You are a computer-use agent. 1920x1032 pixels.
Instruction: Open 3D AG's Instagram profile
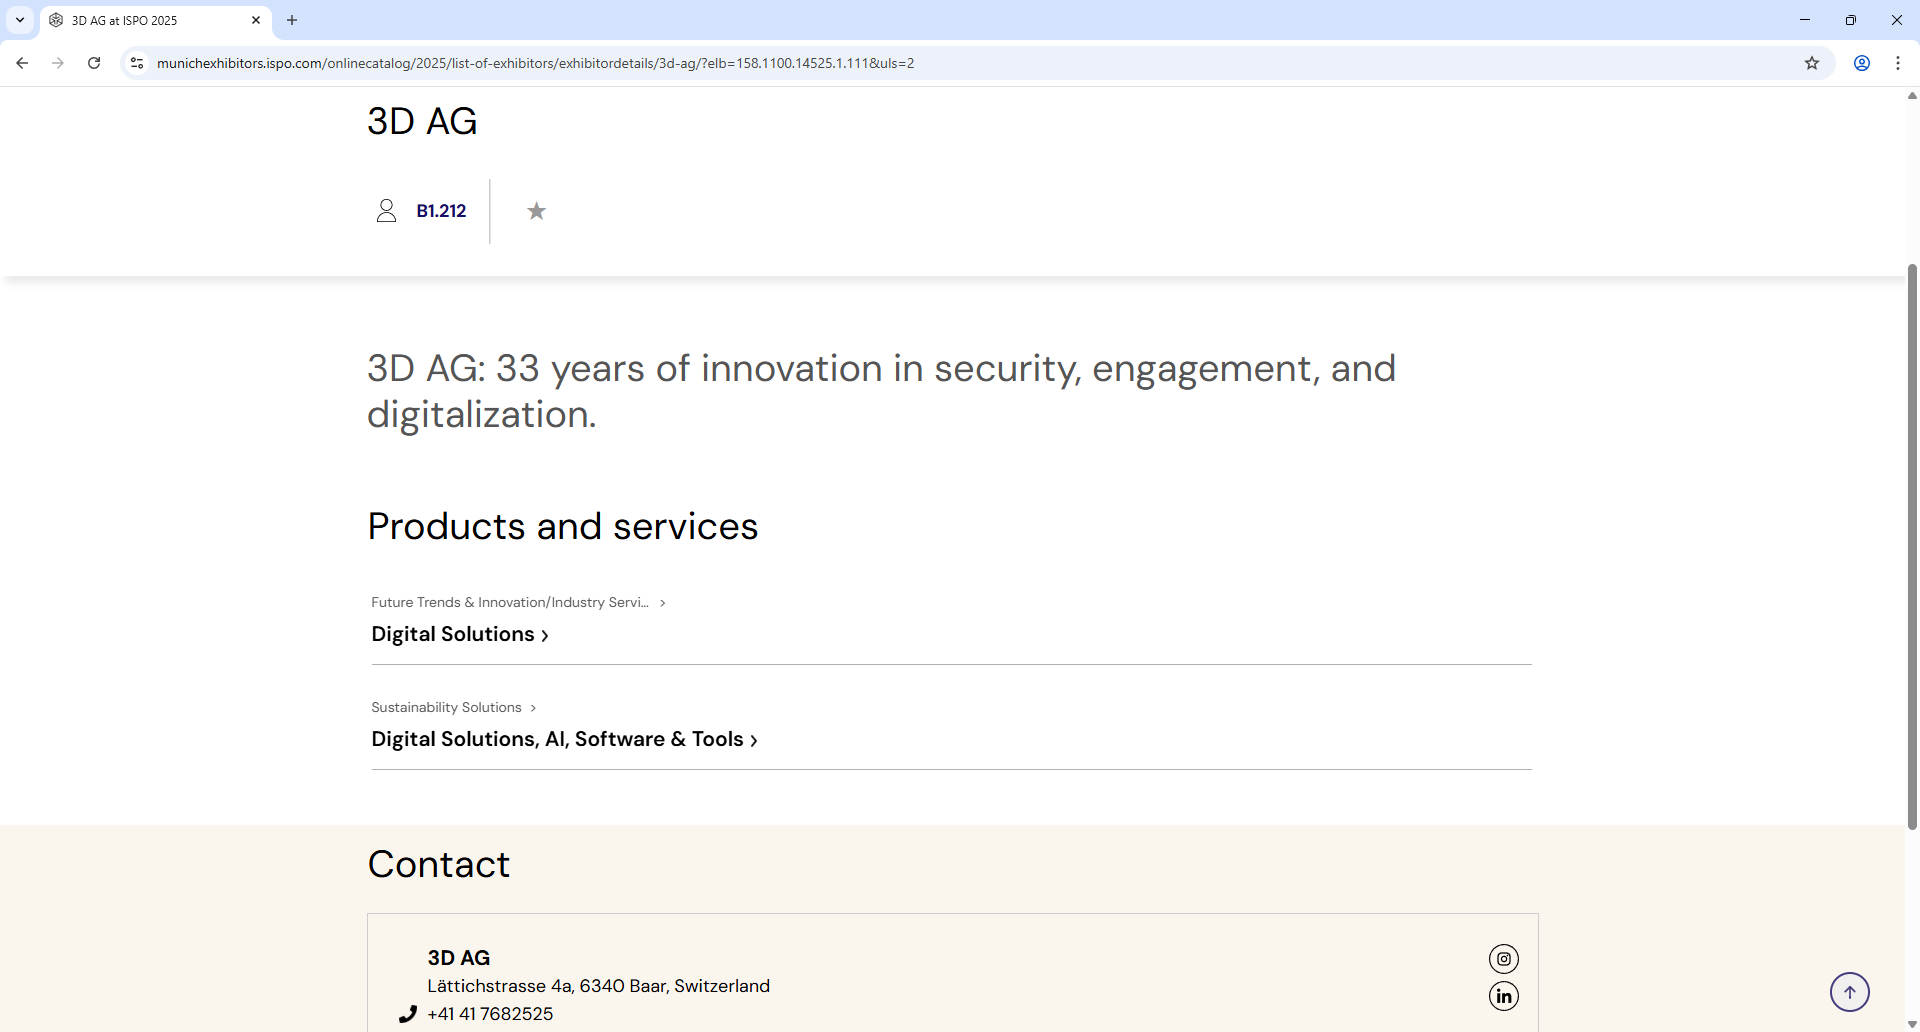[x=1504, y=959]
